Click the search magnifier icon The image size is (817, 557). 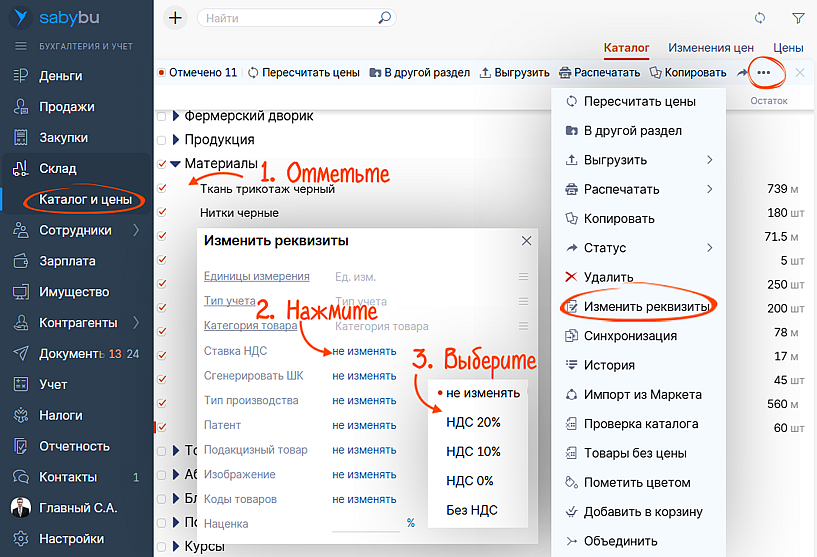coord(385,18)
